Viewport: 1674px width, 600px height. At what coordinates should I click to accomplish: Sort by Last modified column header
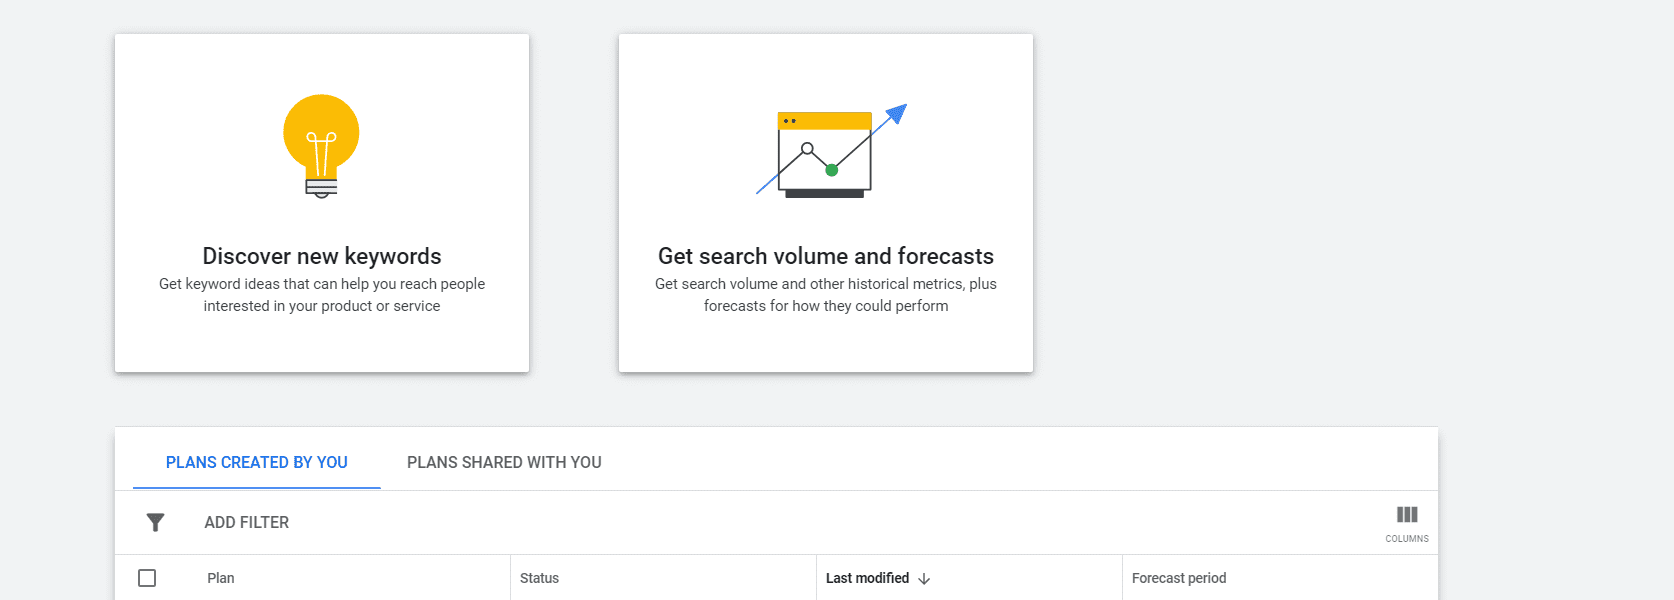pyautogui.click(x=867, y=578)
